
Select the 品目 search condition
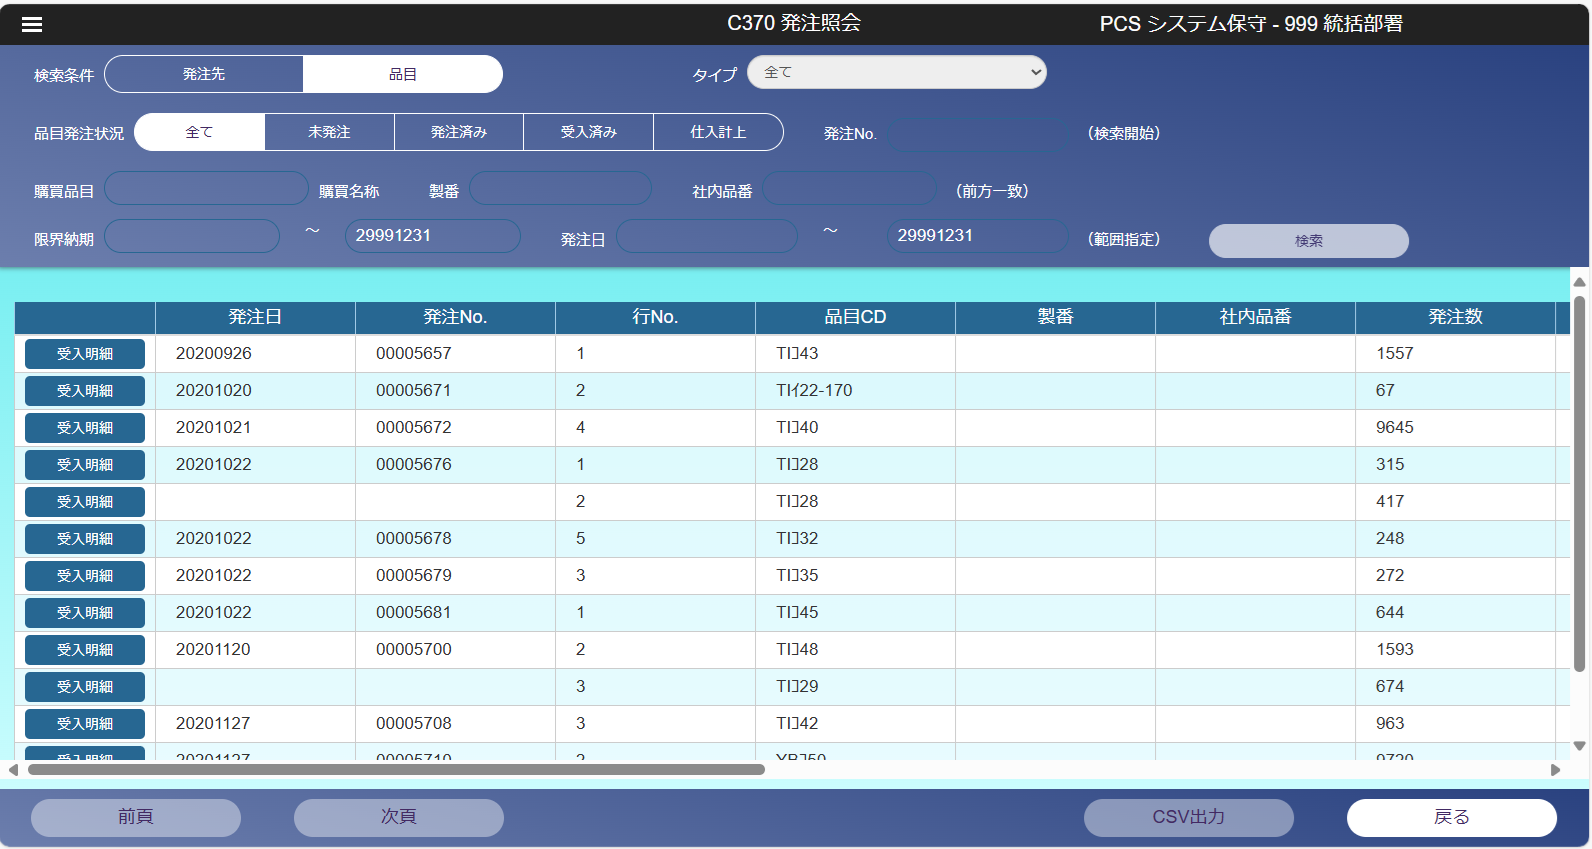click(403, 74)
